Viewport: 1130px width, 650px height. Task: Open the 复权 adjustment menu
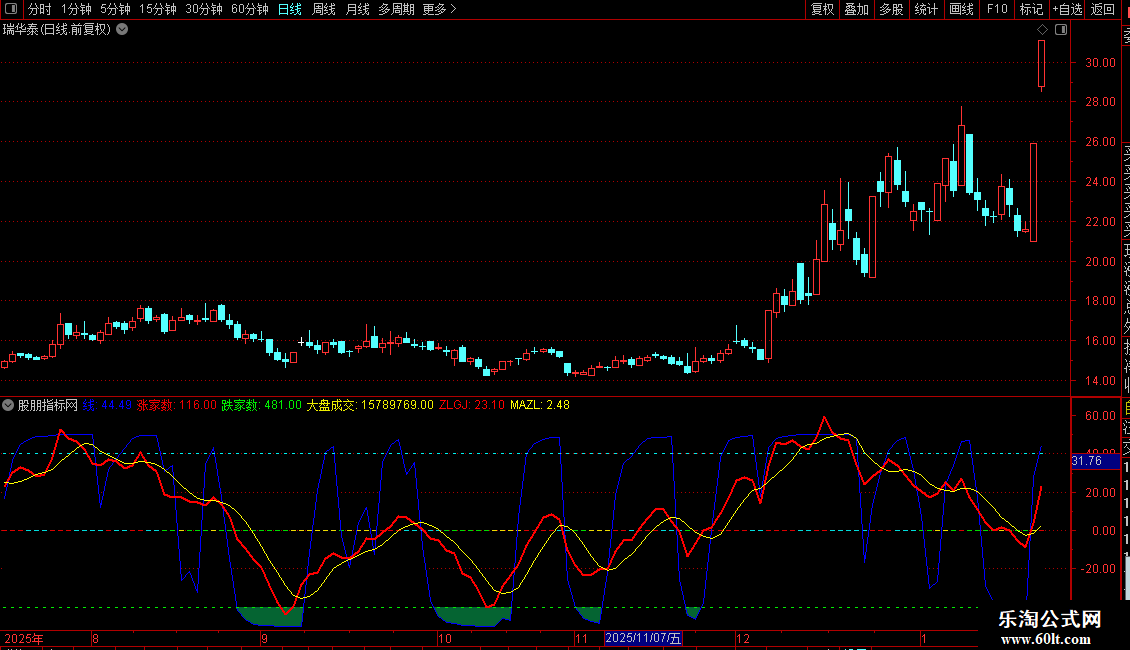822,9
